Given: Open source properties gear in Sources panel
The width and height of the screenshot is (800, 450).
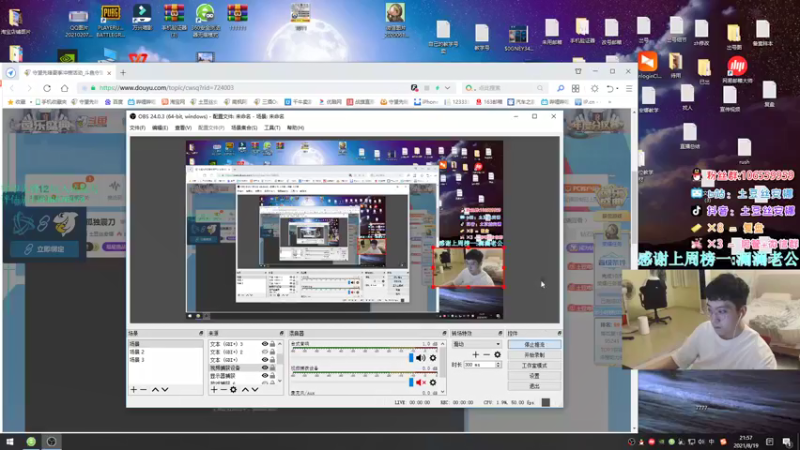Looking at the screenshot, I should [233, 390].
